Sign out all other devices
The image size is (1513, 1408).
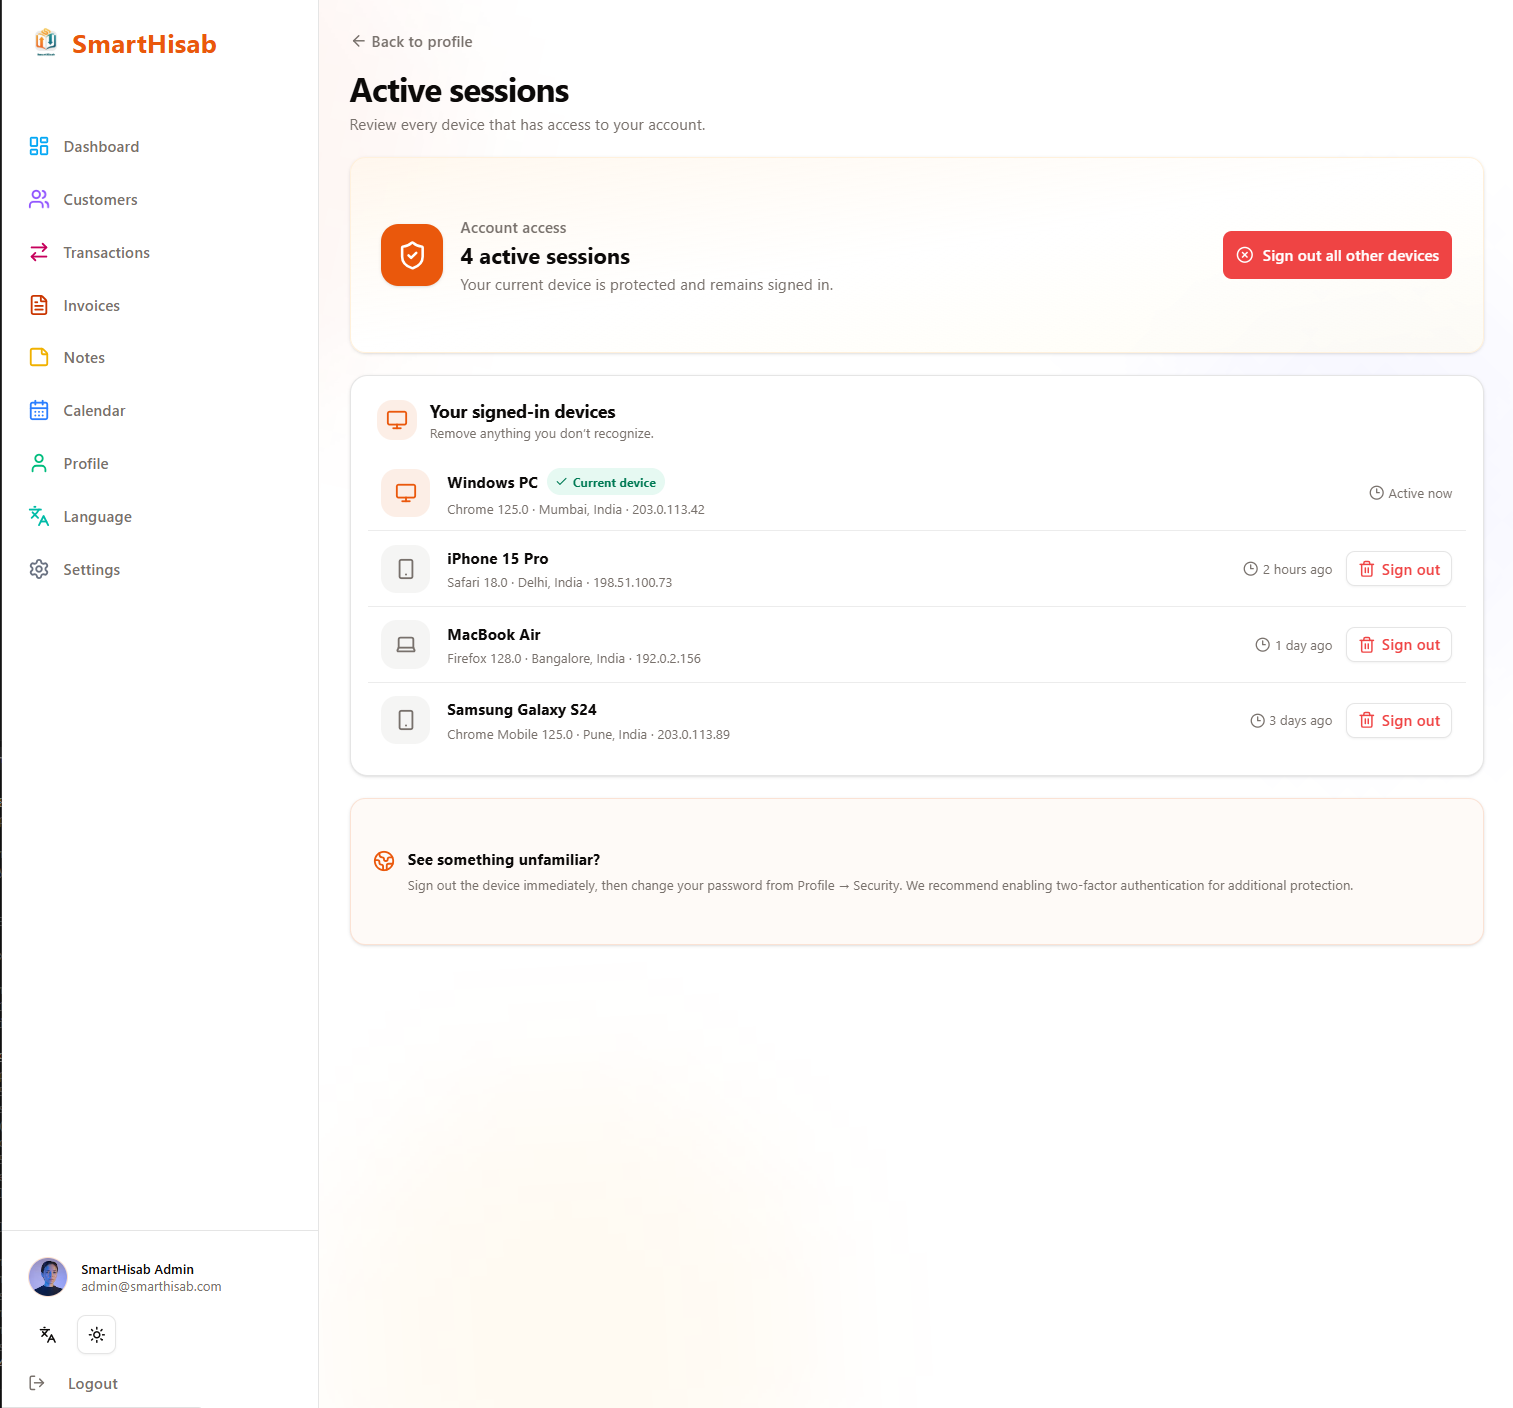(x=1337, y=255)
